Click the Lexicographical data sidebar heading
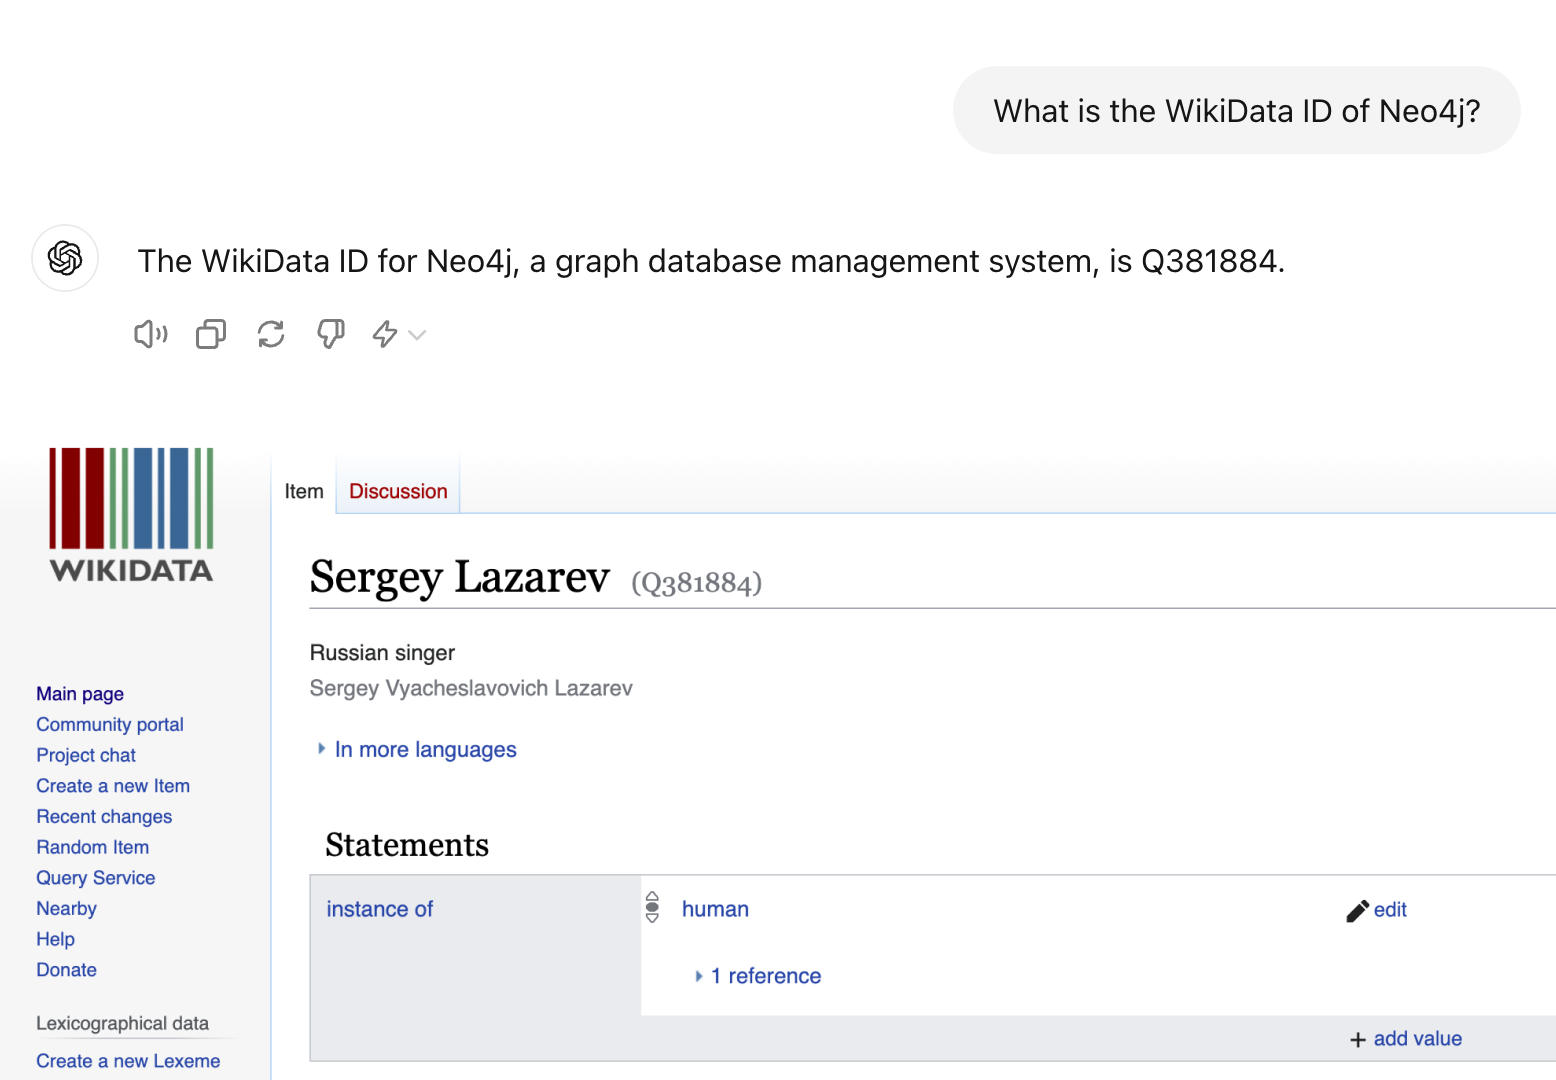 click(123, 1023)
